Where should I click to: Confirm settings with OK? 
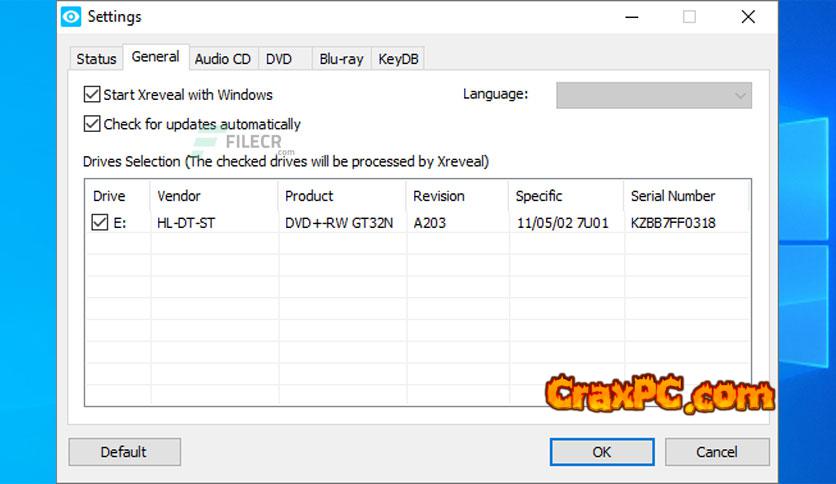pyautogui.click(x=602, y=452)
